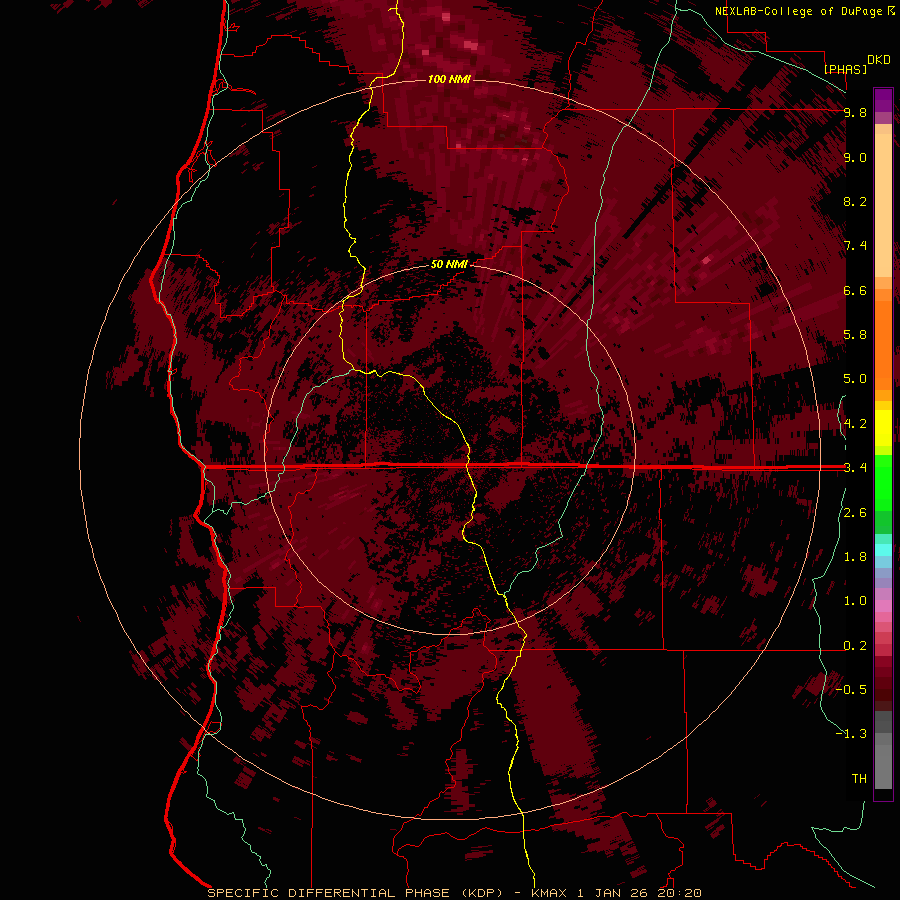Click the 0.2 scale label

tap(855, 646)
